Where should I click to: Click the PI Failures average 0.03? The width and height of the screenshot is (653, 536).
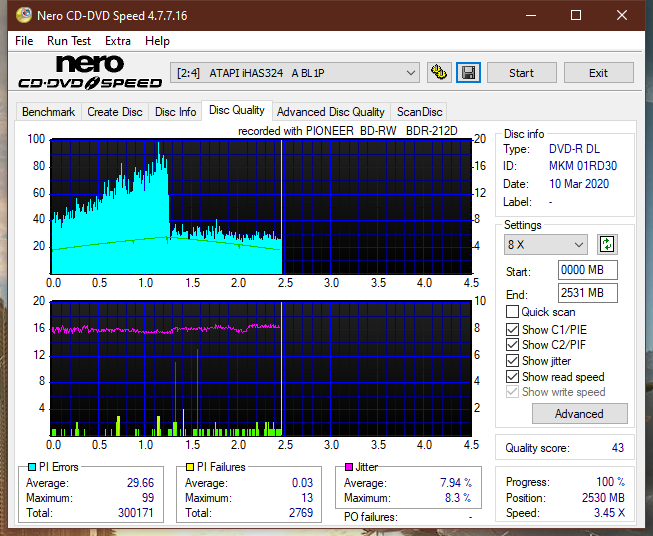(302, 483)
